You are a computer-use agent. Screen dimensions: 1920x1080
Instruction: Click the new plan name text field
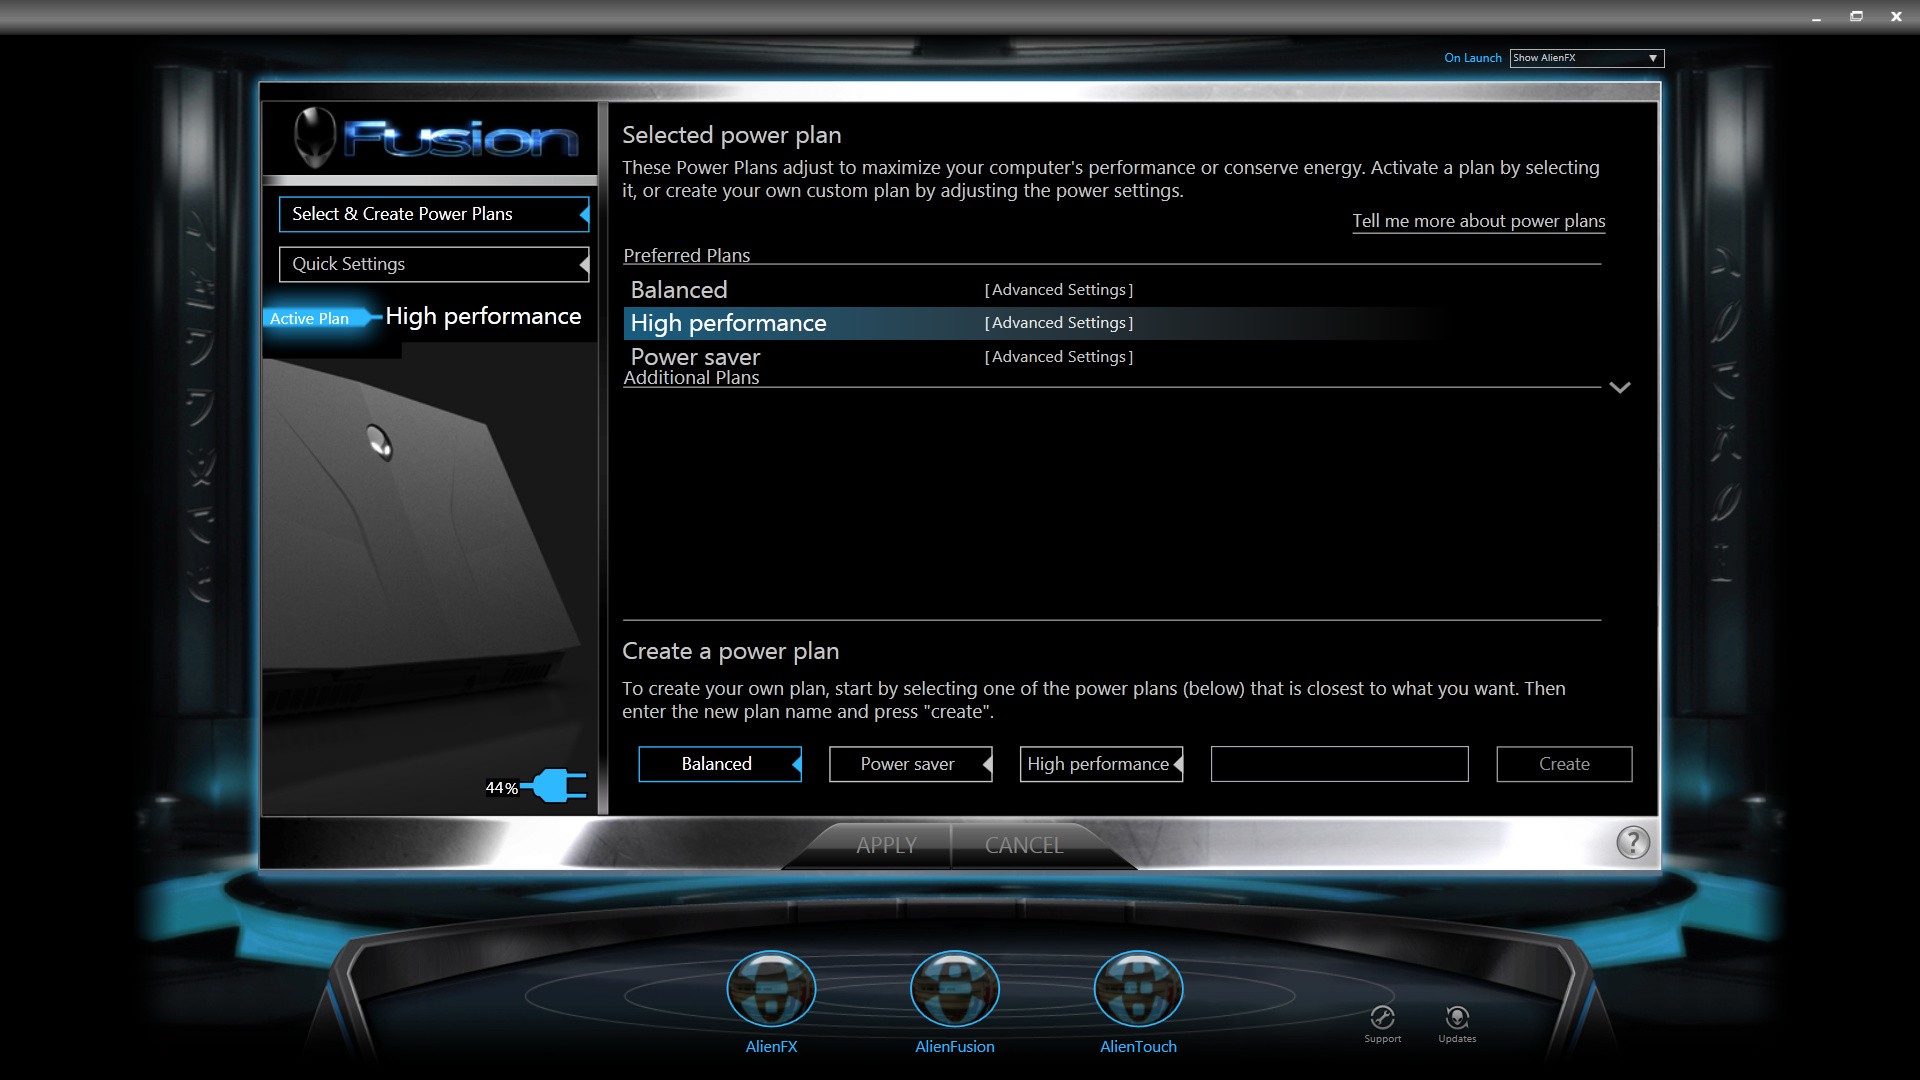(x=1339, y=764)
